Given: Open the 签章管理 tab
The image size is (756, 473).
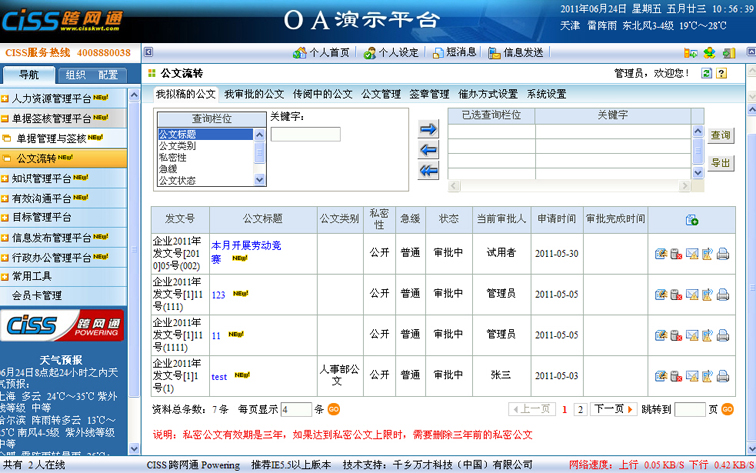Looking at the screenshot, I should 429,94.
